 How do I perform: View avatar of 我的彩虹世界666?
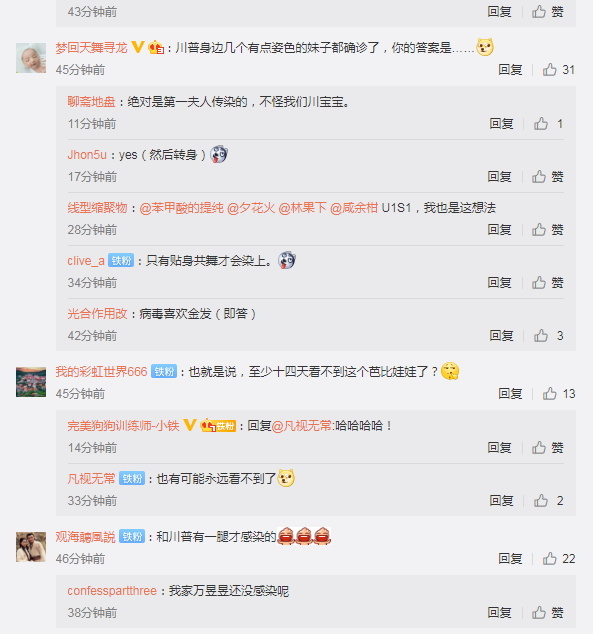click(x=31, y=382)
